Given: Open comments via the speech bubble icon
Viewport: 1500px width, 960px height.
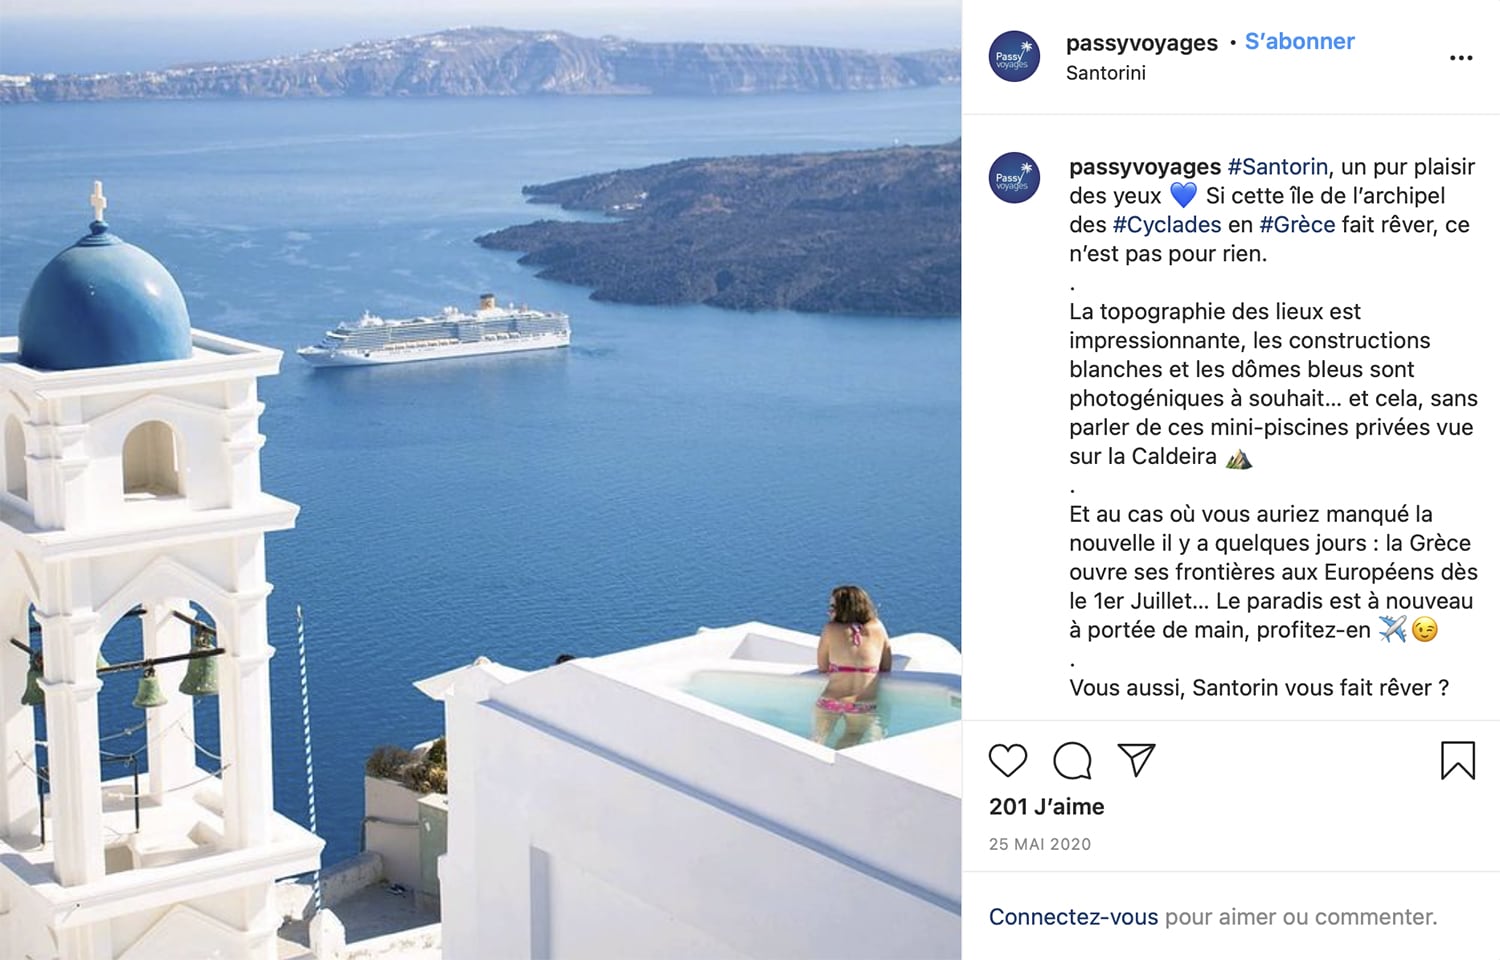Looking at the screenshot, I should (1072, 761).
